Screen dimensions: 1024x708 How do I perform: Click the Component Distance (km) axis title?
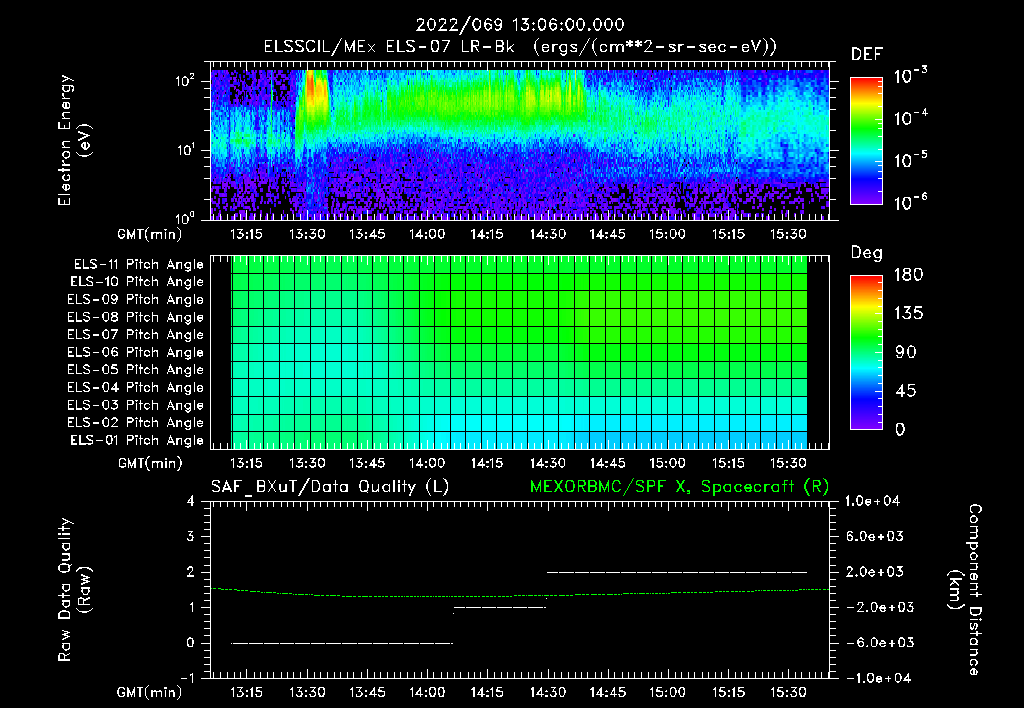click(x=966, y=590)
